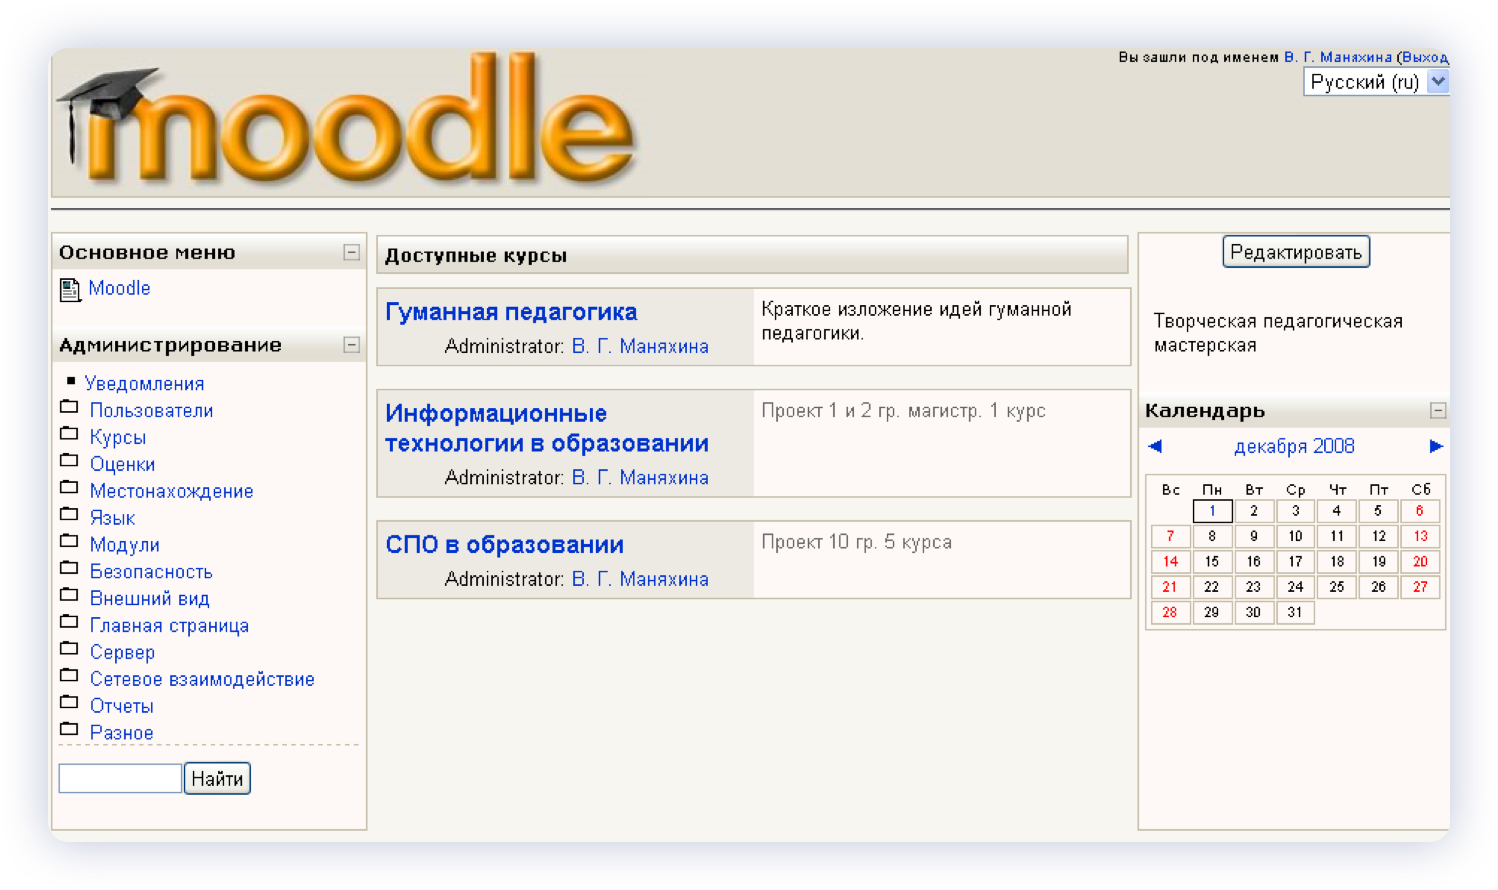Viewport: 1498px width, 890px height.
Task: Click the folder icon beside Курсы
Action: click(69, 434)
